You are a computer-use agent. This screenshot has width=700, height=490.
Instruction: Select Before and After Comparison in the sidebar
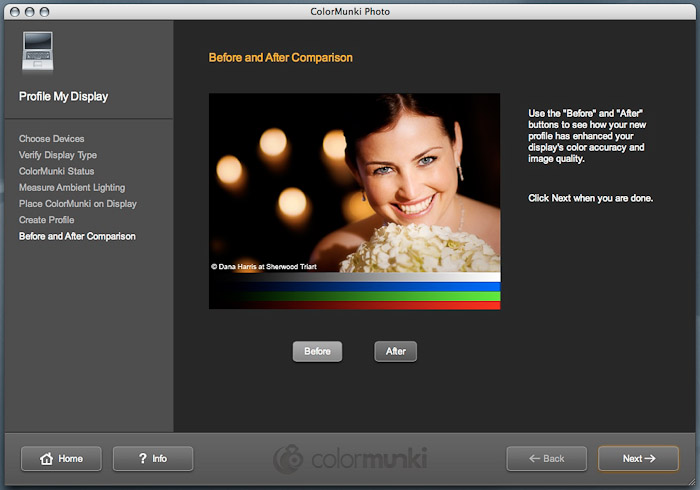(x=77, y=236)
